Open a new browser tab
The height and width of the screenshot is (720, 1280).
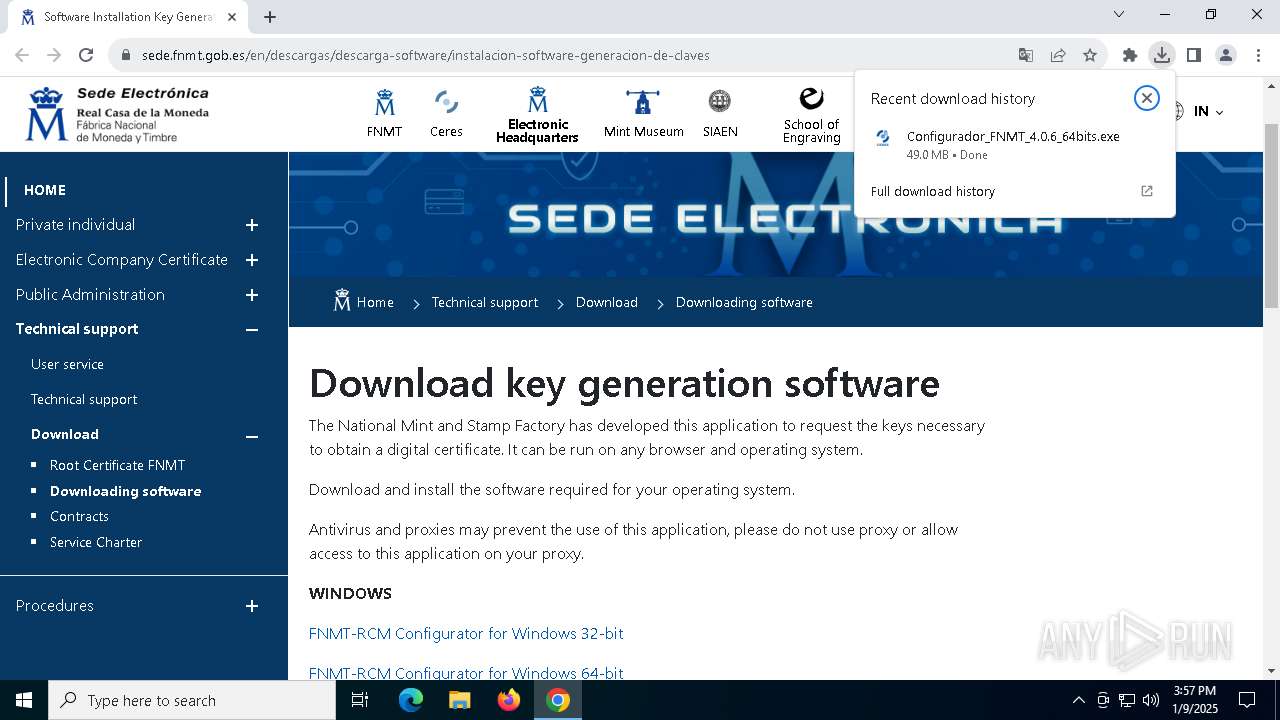pos(270,17)
